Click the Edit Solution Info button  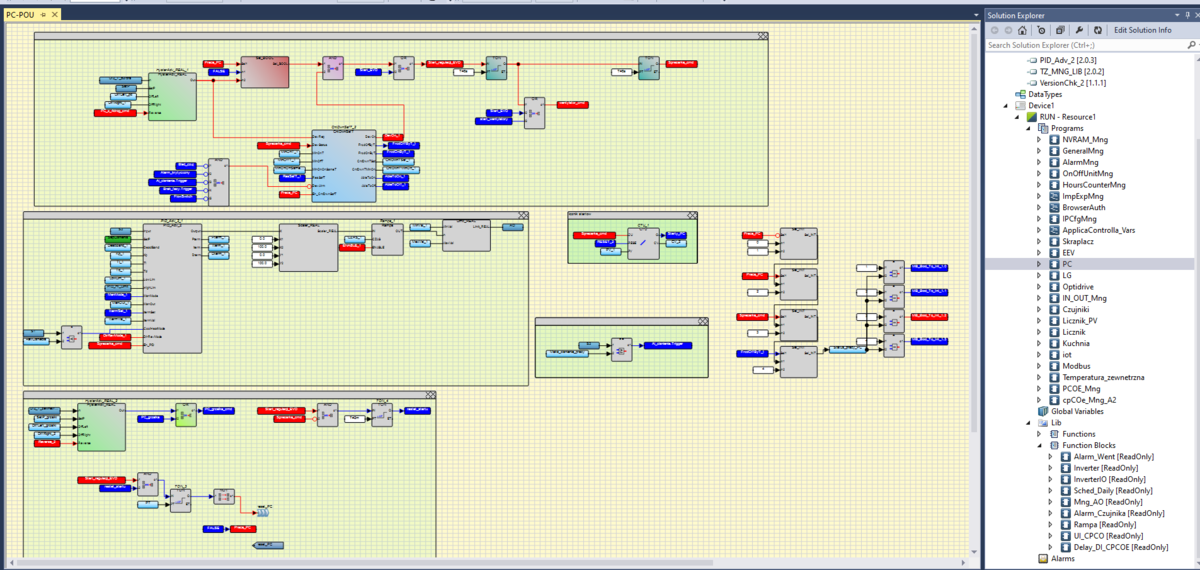[1142, 30]
